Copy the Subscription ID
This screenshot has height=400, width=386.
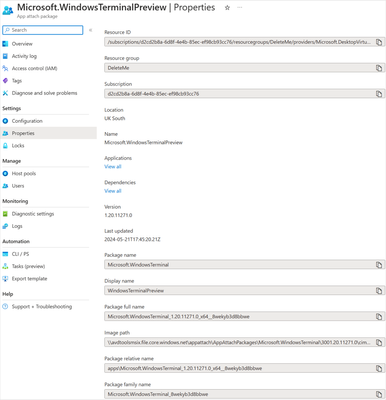coord(379,94)
